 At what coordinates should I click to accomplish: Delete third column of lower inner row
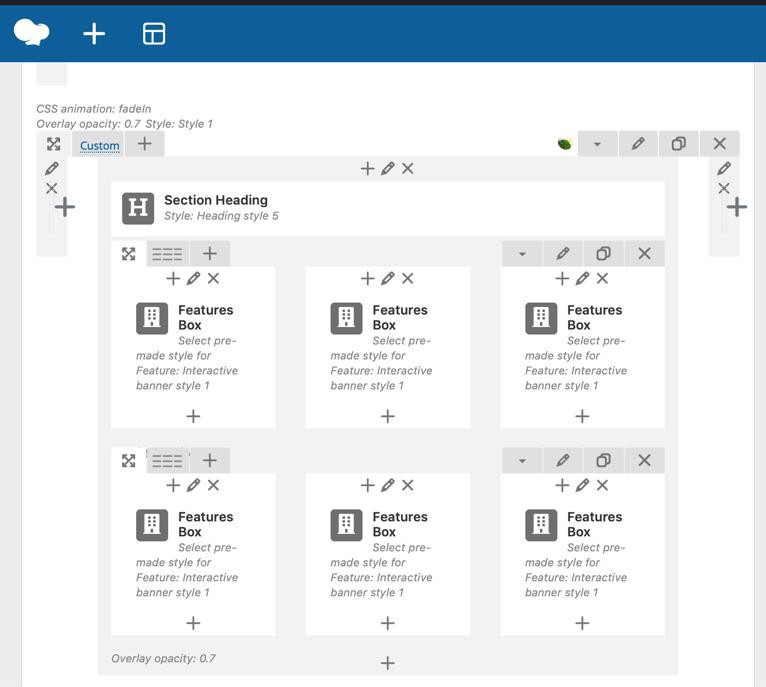tap(602, 485)
